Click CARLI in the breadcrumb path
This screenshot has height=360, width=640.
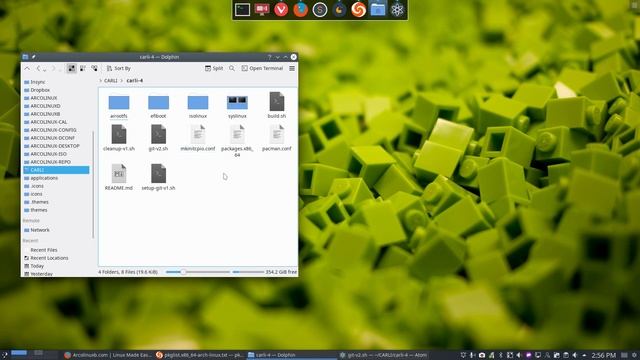point(111,81)
